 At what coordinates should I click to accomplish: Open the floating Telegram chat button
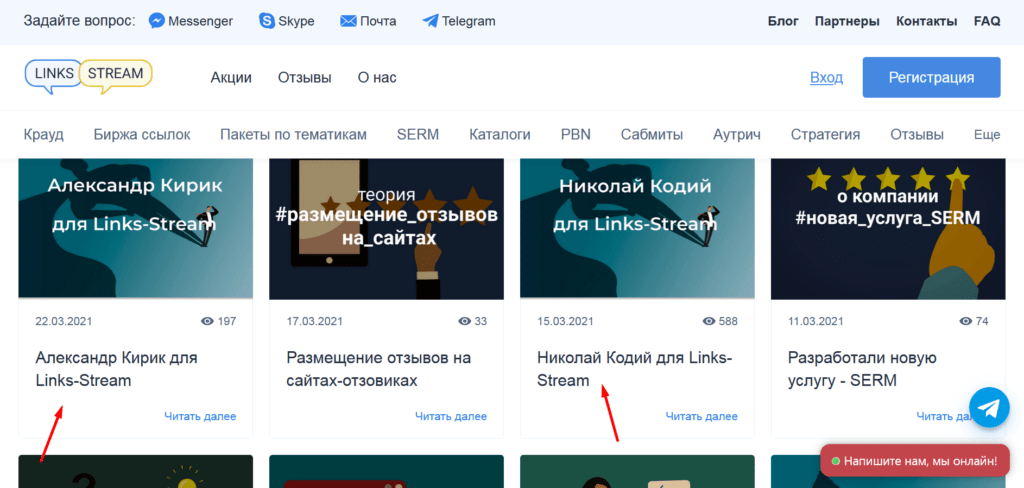coord(989,407)
